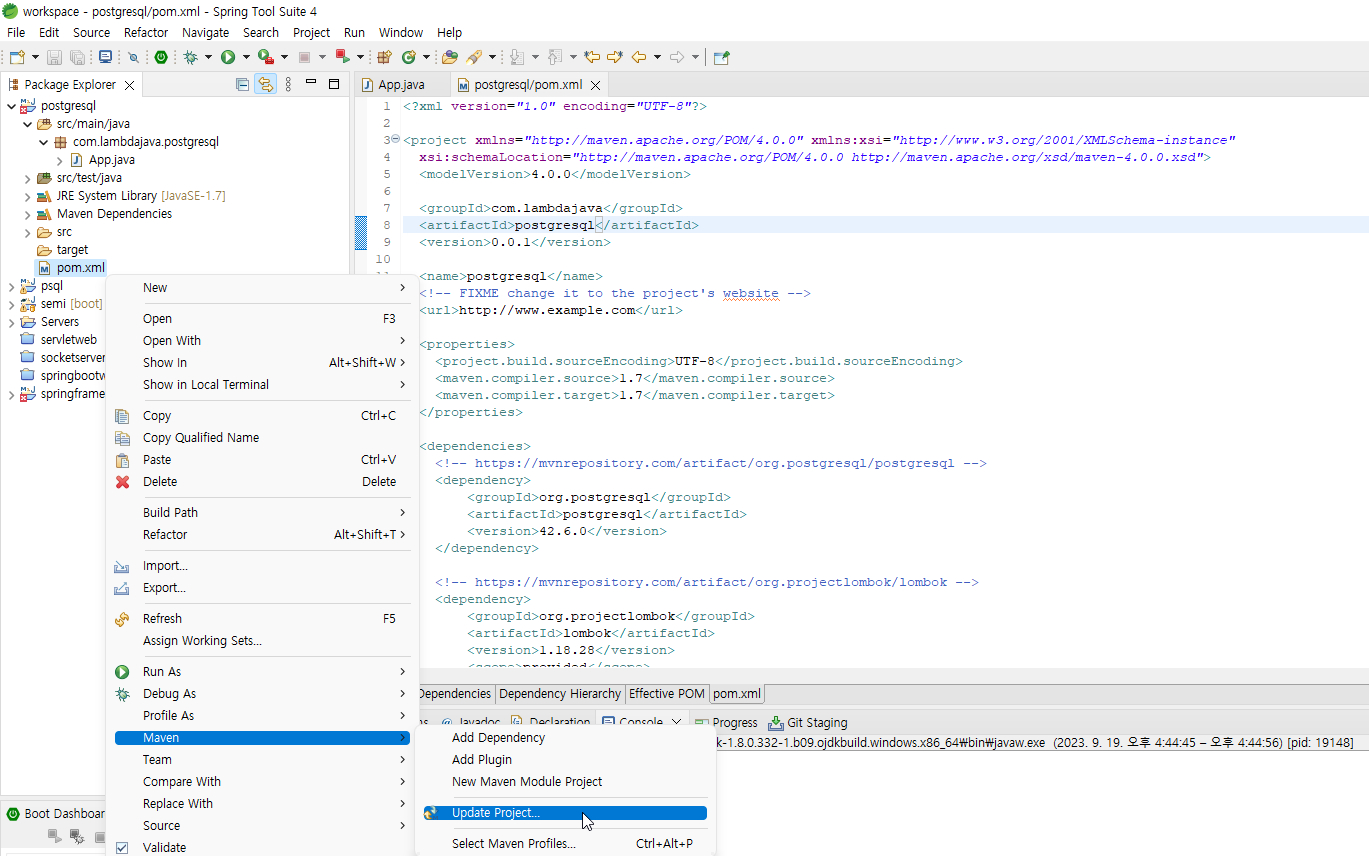
Task: Choose New Maven Module Project
Action: 565,782
